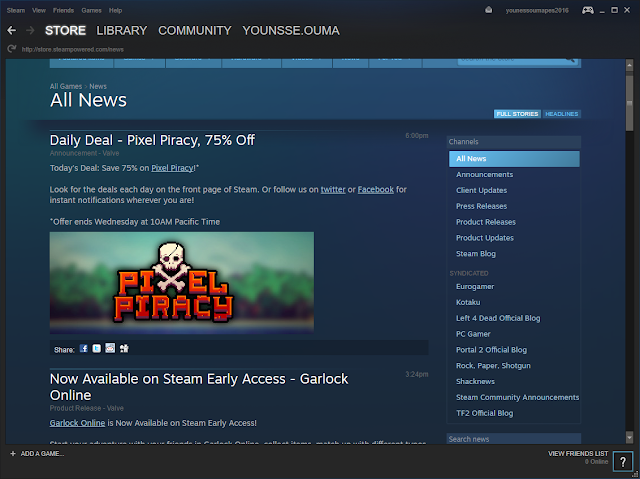Open the Shacknews feed
The height and width of the screenshot is (479, 640).
pos(476,381)
